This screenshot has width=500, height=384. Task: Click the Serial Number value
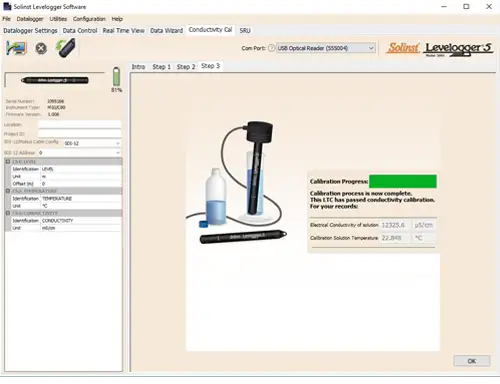(56, 101)
